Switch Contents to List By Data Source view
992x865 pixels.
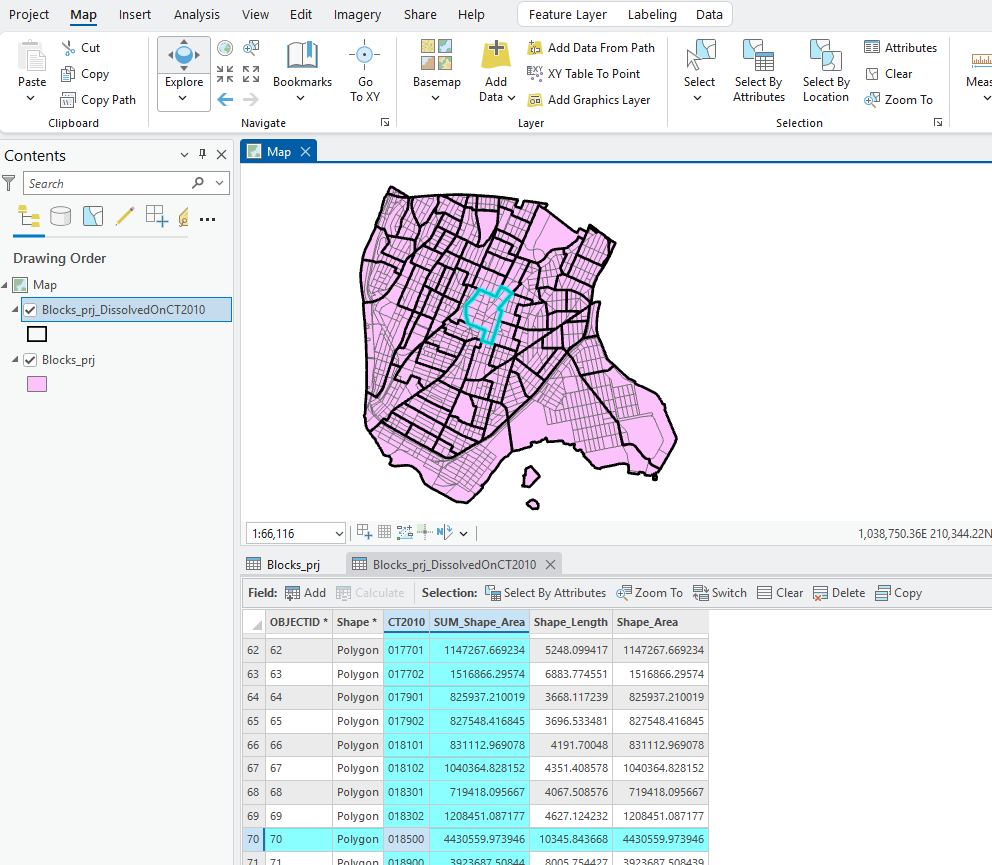point(60,216)
